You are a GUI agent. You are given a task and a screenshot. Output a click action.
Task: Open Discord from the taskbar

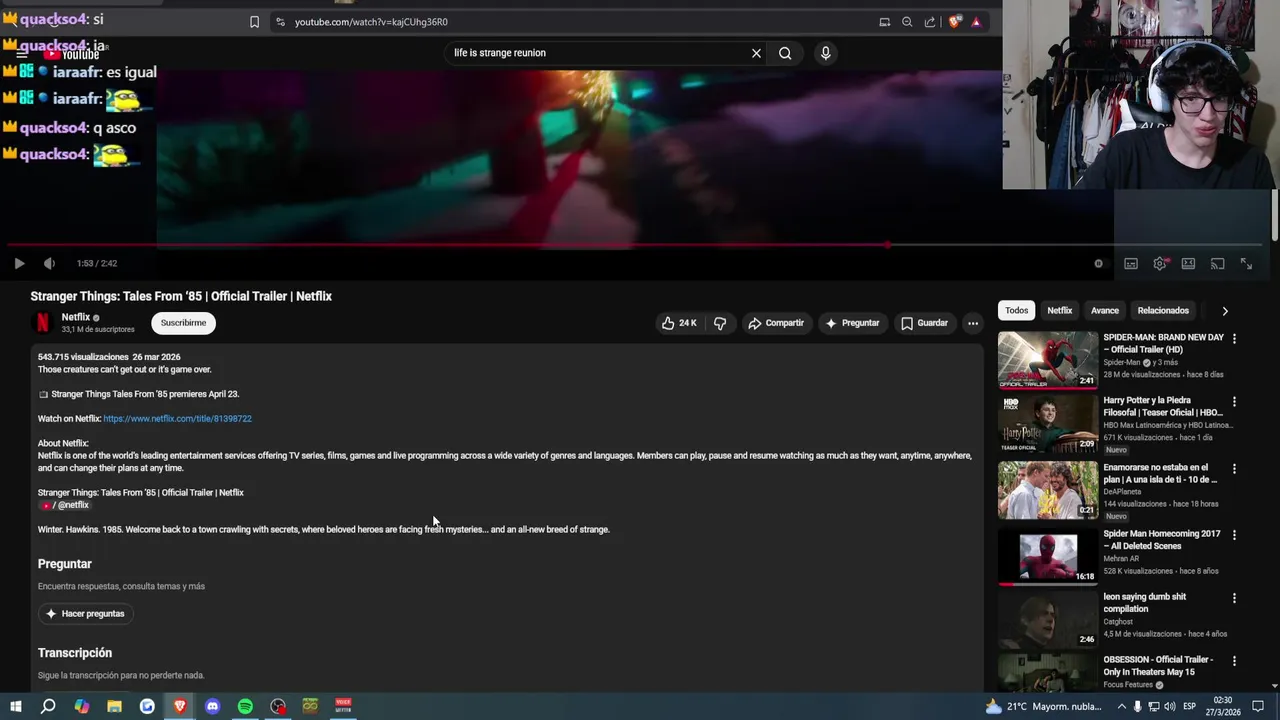tap(212, 706)
